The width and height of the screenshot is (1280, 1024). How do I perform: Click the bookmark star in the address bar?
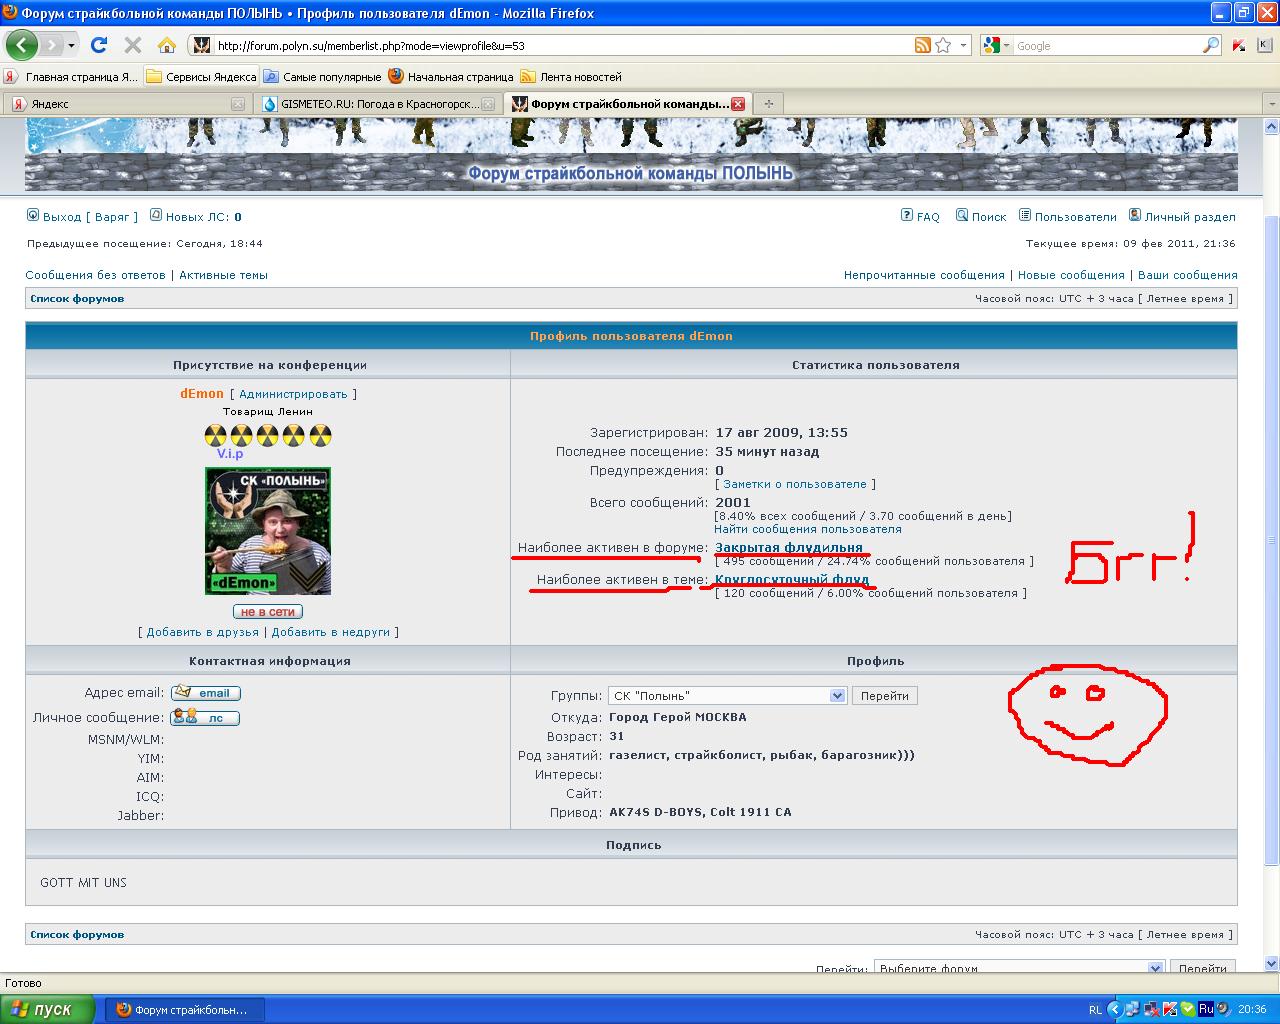(x=943, y=45)
